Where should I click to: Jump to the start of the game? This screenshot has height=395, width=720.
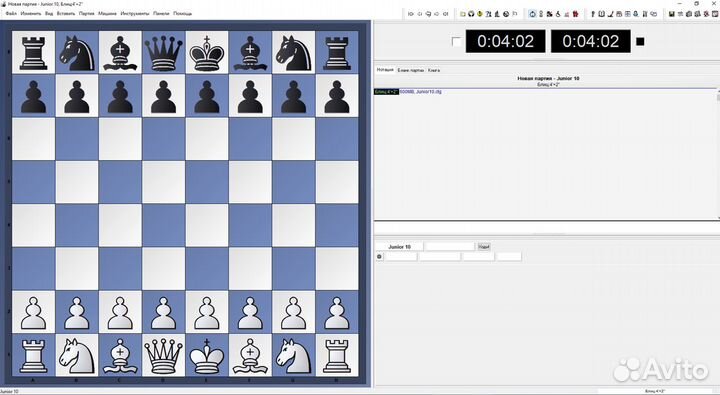coord(411,14)
